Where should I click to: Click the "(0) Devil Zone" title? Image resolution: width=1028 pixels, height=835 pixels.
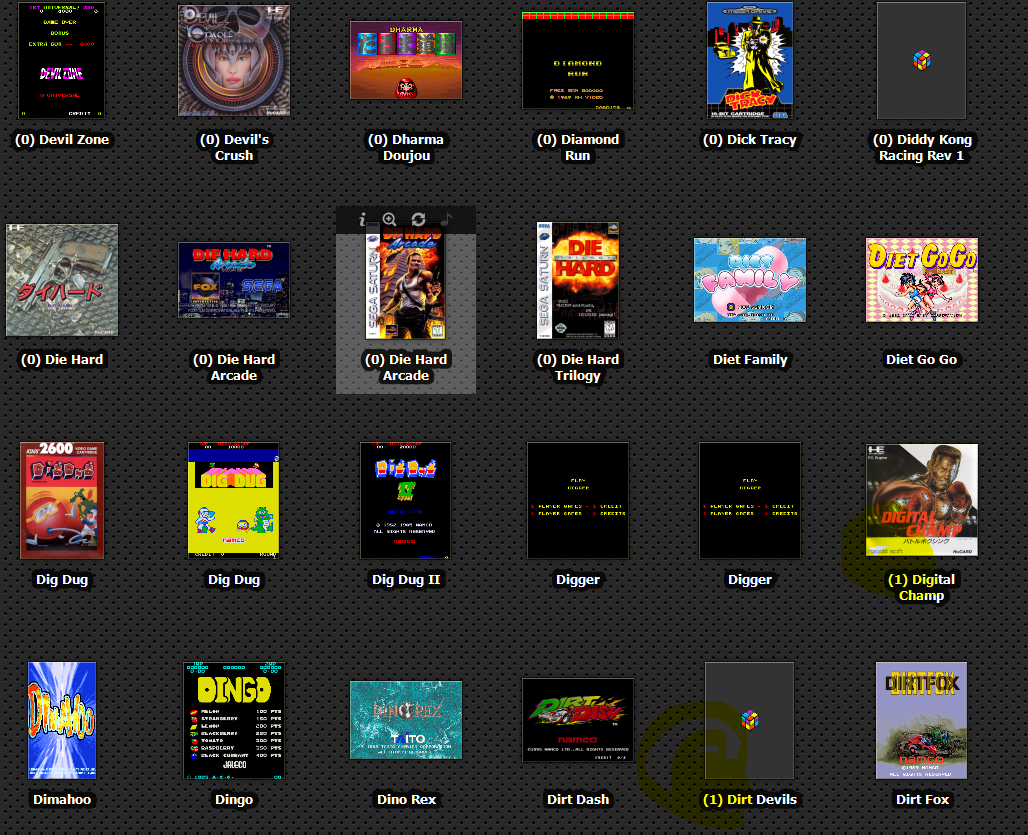(x=62, y=140)
